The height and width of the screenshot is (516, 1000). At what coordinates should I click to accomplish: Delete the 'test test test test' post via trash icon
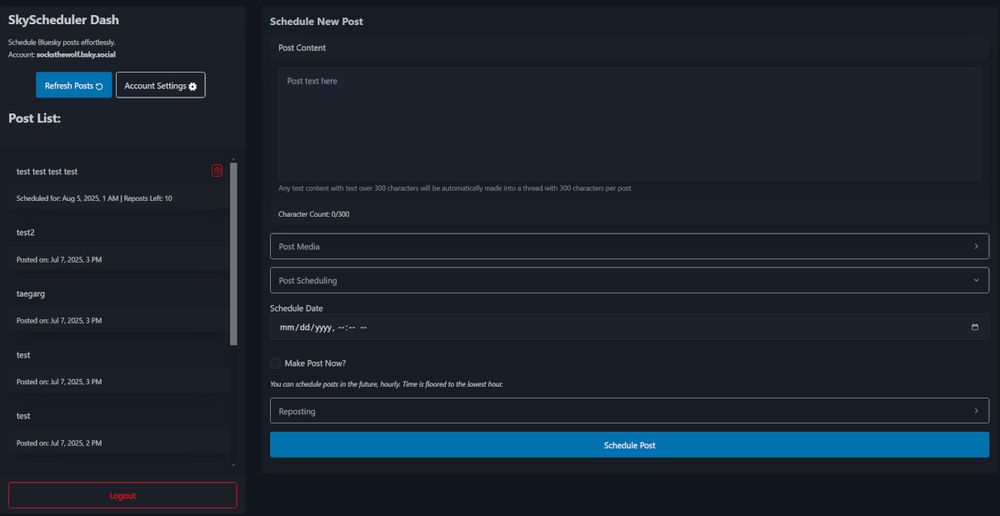click(217, 171)
